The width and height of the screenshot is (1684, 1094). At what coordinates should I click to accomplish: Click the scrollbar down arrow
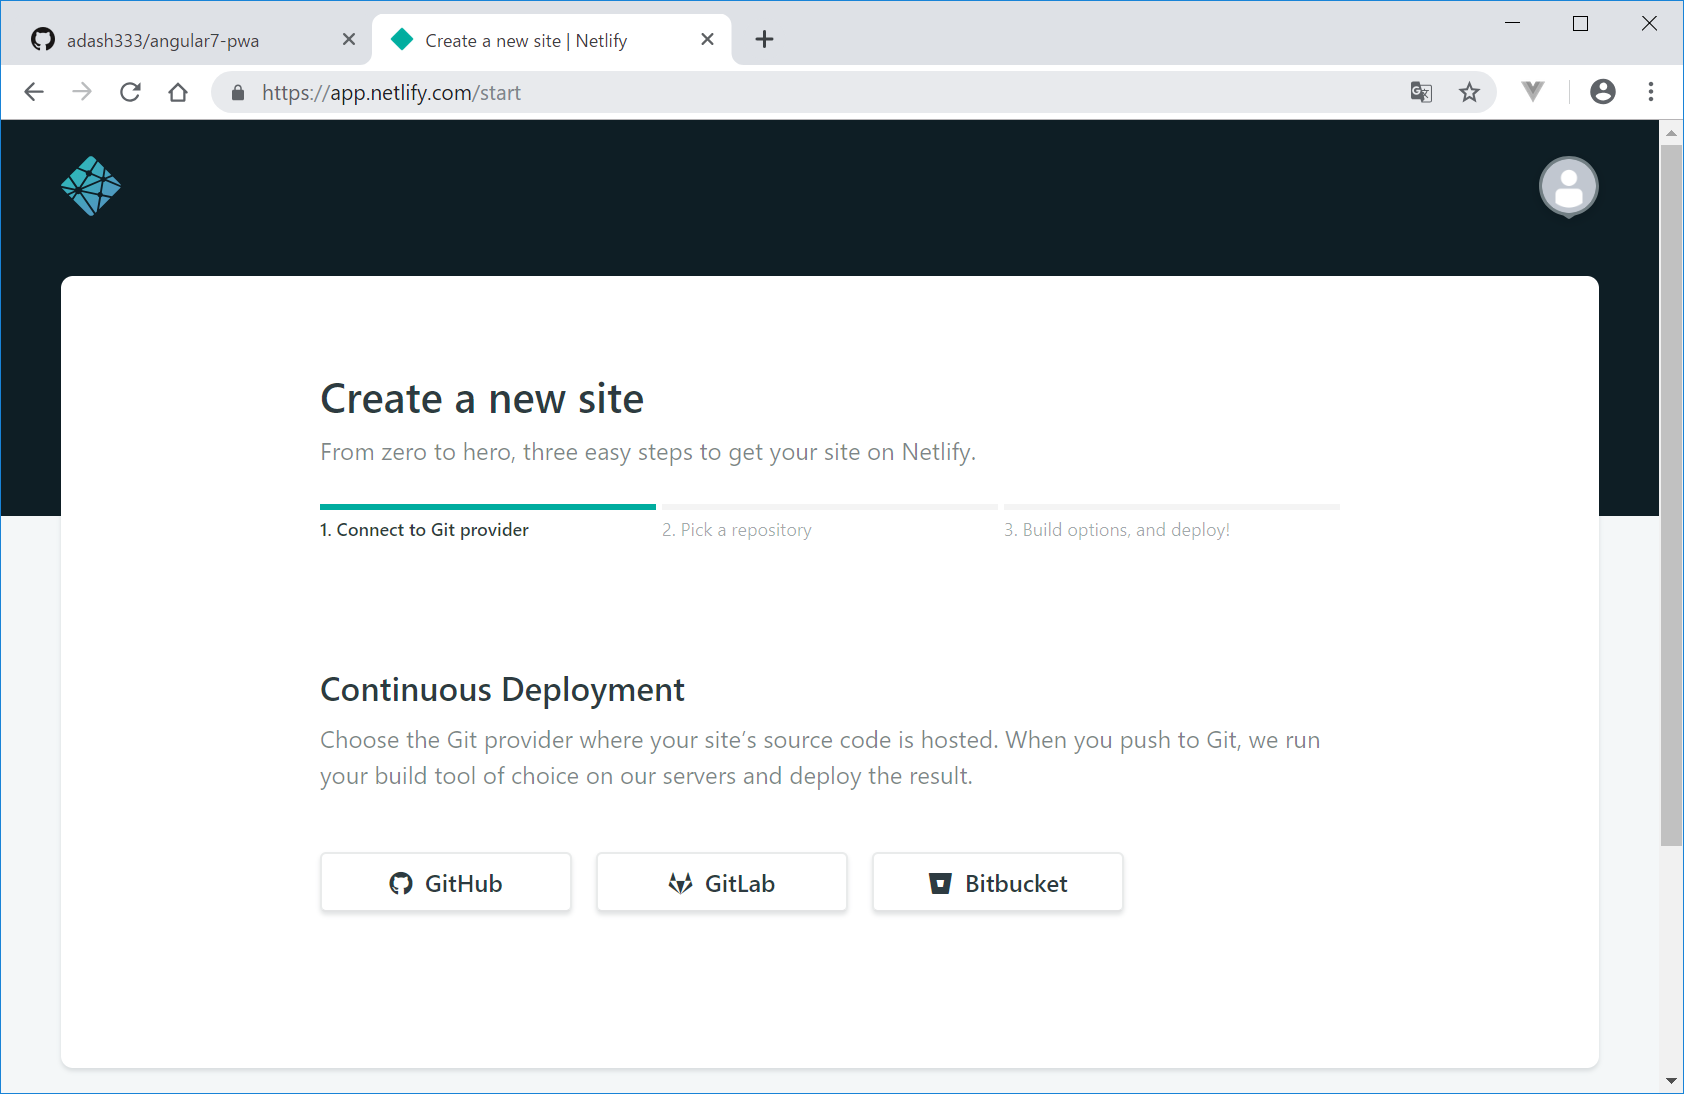tap(1671, 1080)
